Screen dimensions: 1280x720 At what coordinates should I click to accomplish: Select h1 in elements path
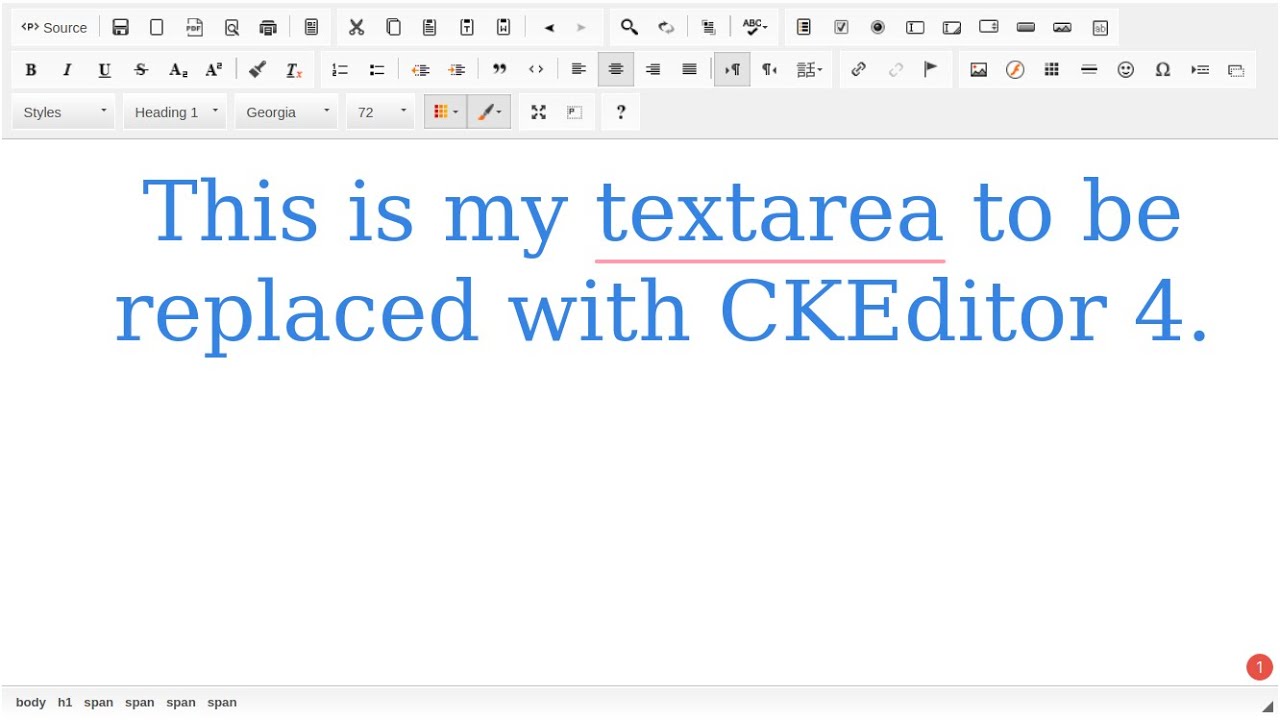pyautogui.click(x=65, y=702)
